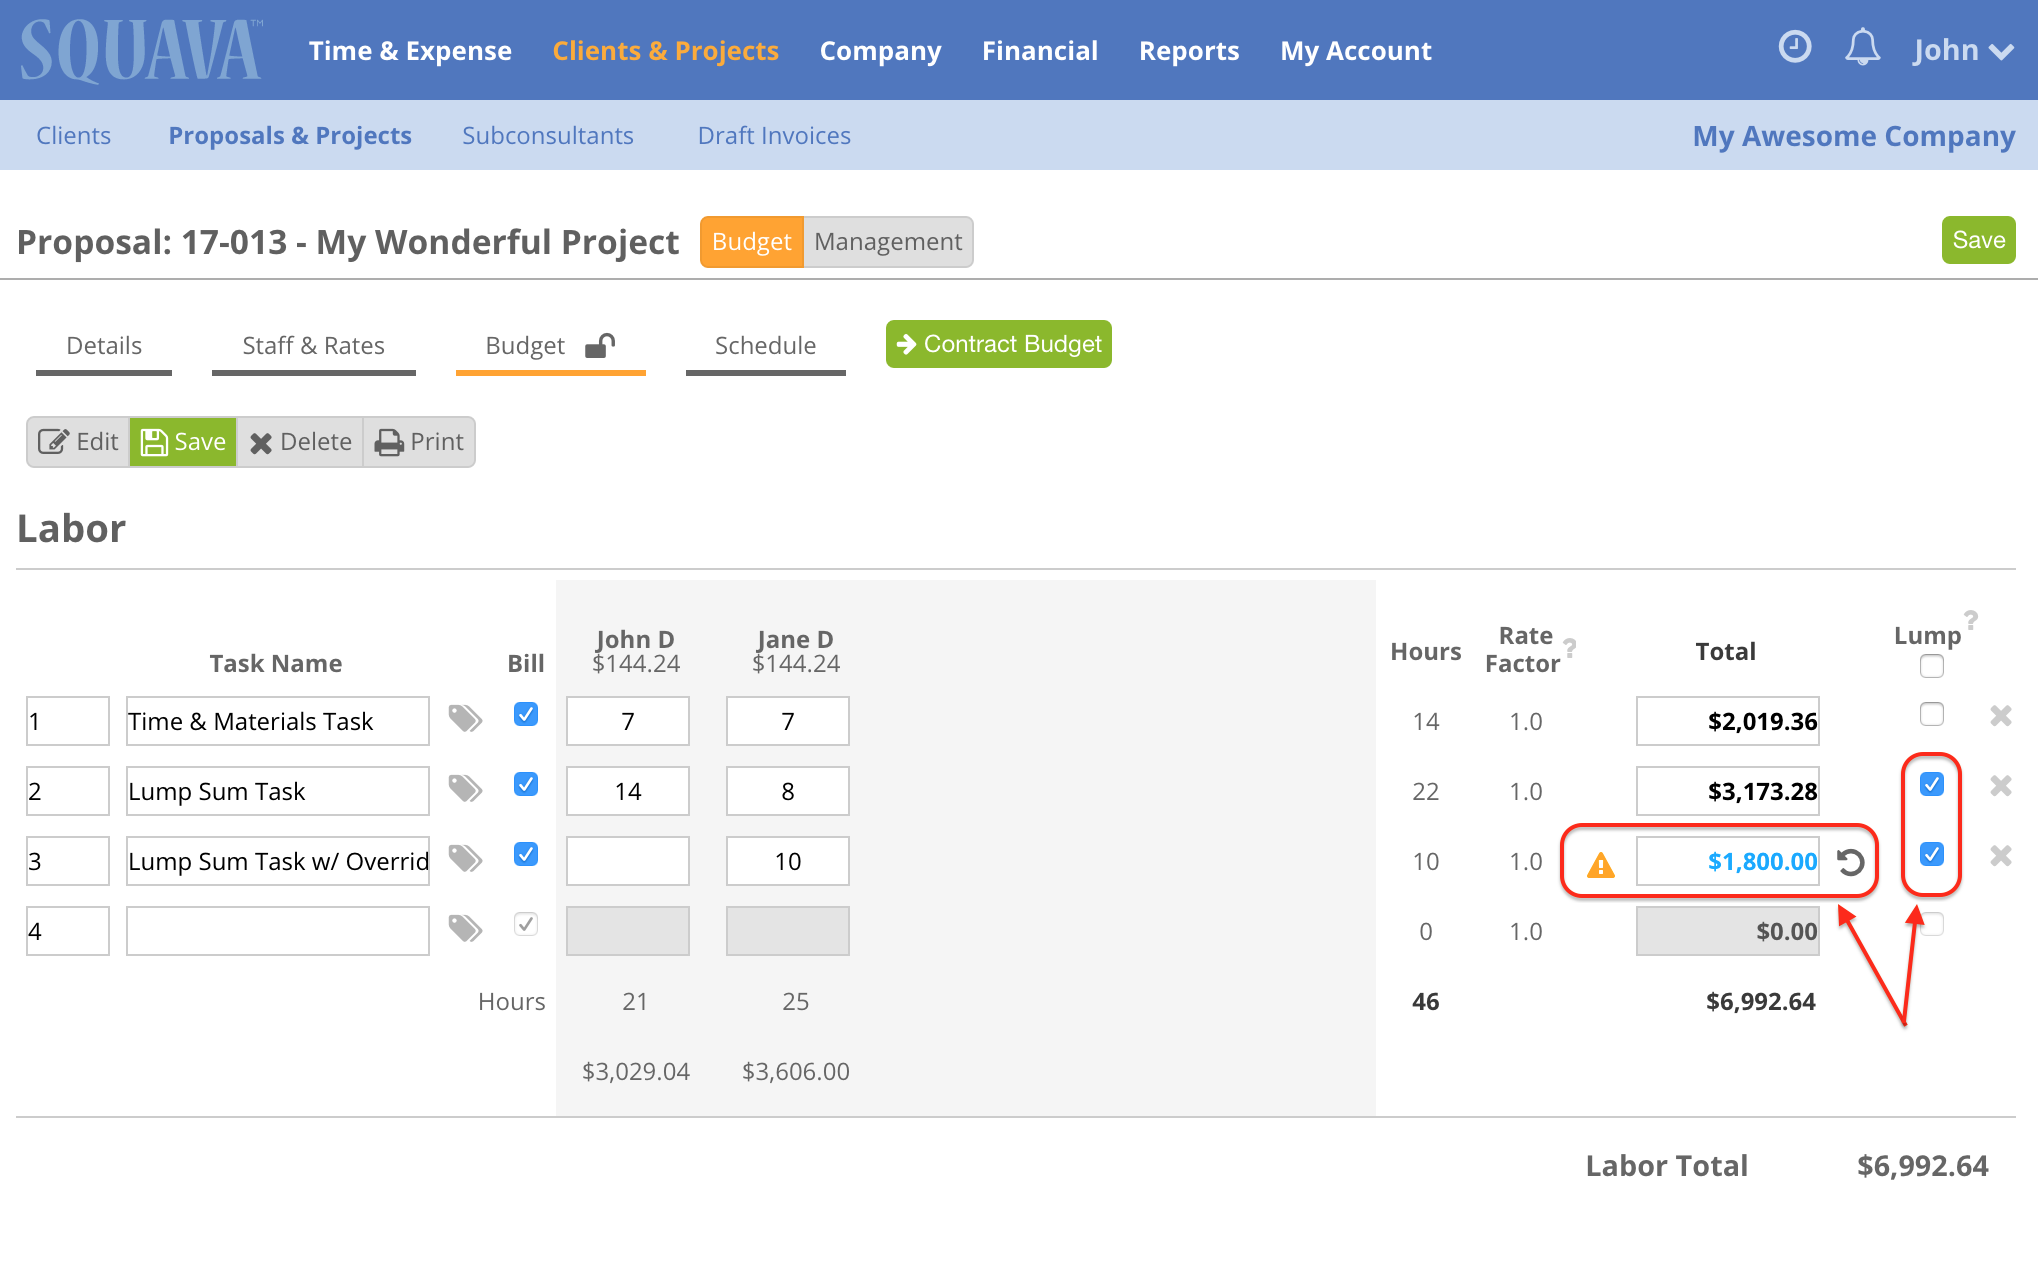Viewport: 2038px width, 1262px height.
Task: Click John D hours field showing 14
Action: 628,791
